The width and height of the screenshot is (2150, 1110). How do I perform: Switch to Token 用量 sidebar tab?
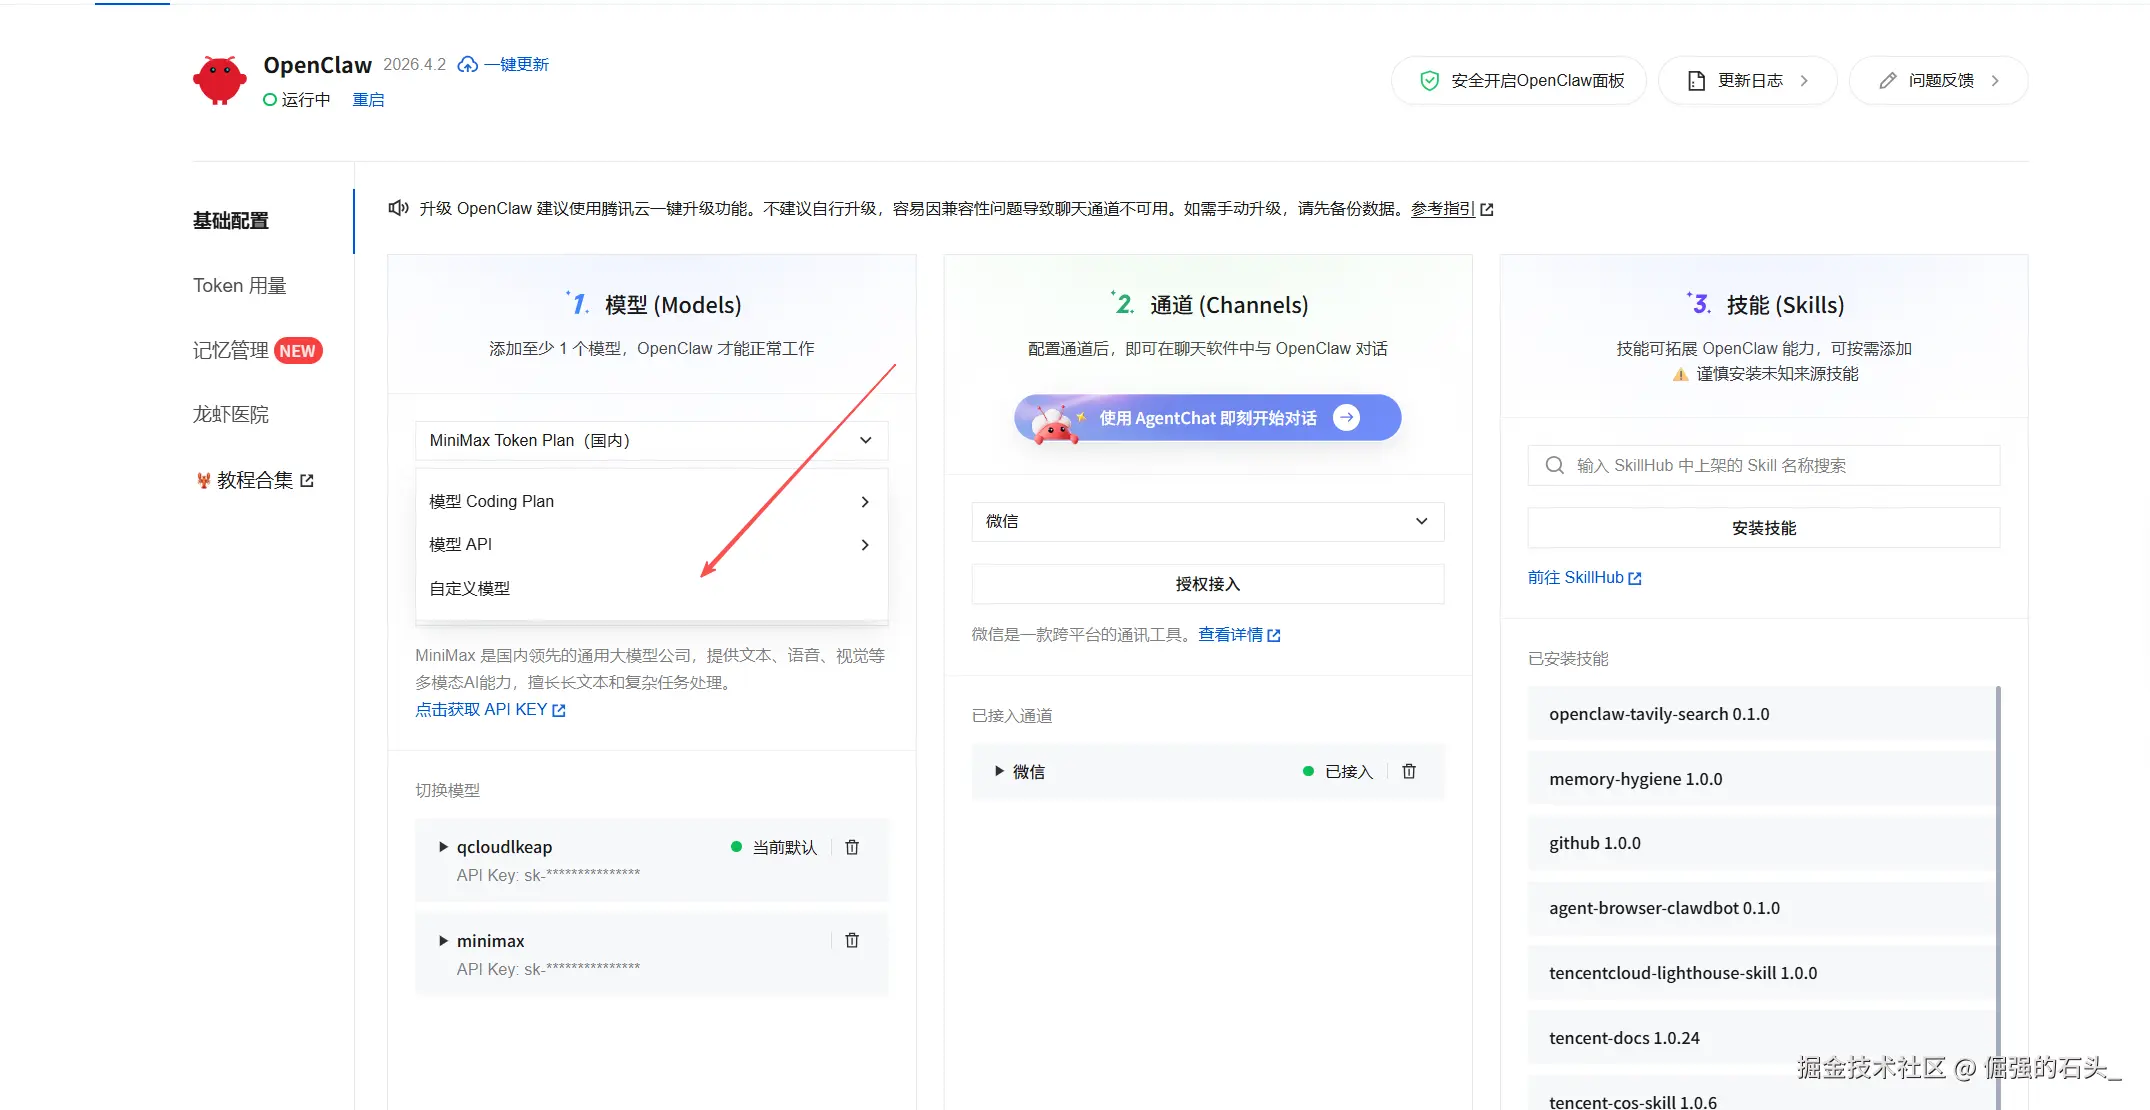coord(240,285)
